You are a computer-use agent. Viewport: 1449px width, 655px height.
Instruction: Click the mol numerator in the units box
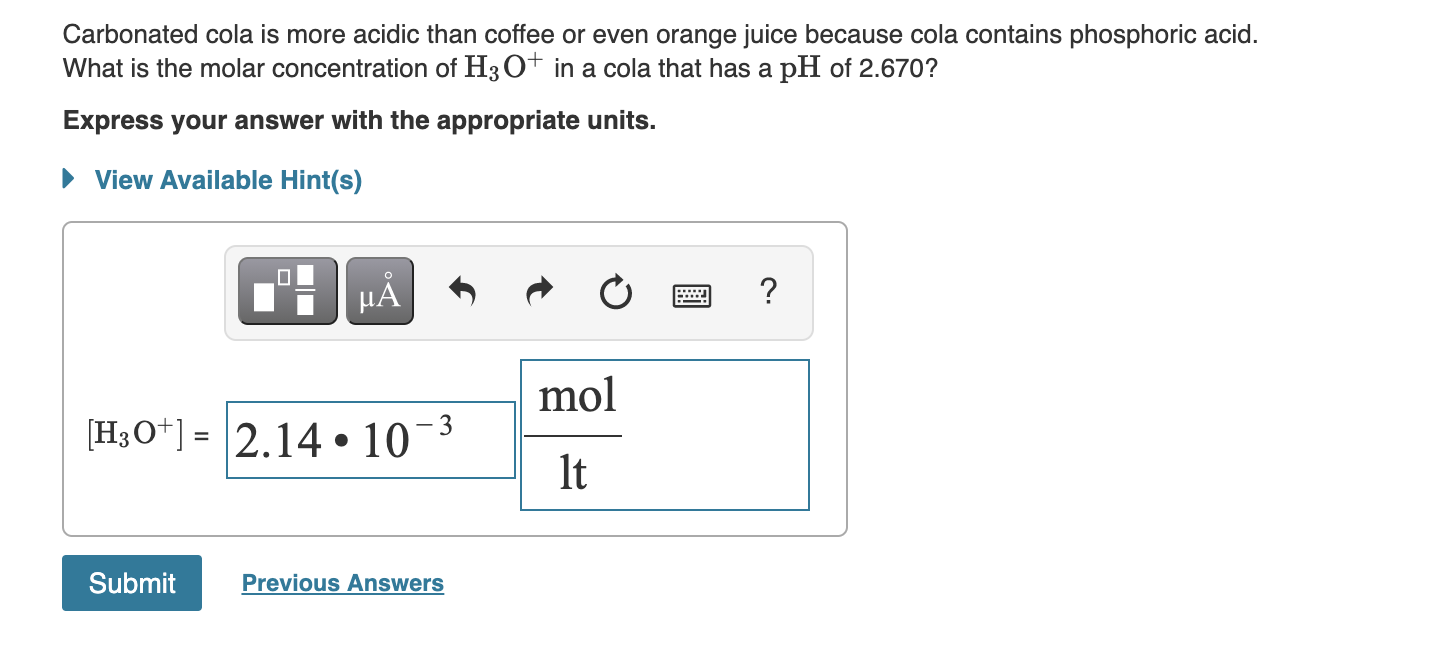pyautogui.click(x=577, y=396)
